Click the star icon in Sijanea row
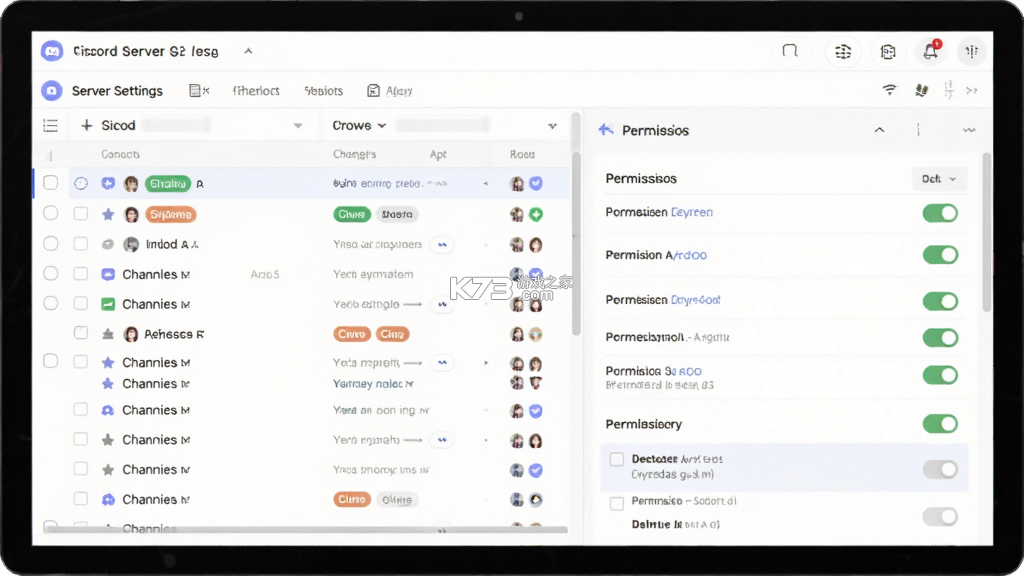Screen dimensions: 1024x576 coord(108,214)
